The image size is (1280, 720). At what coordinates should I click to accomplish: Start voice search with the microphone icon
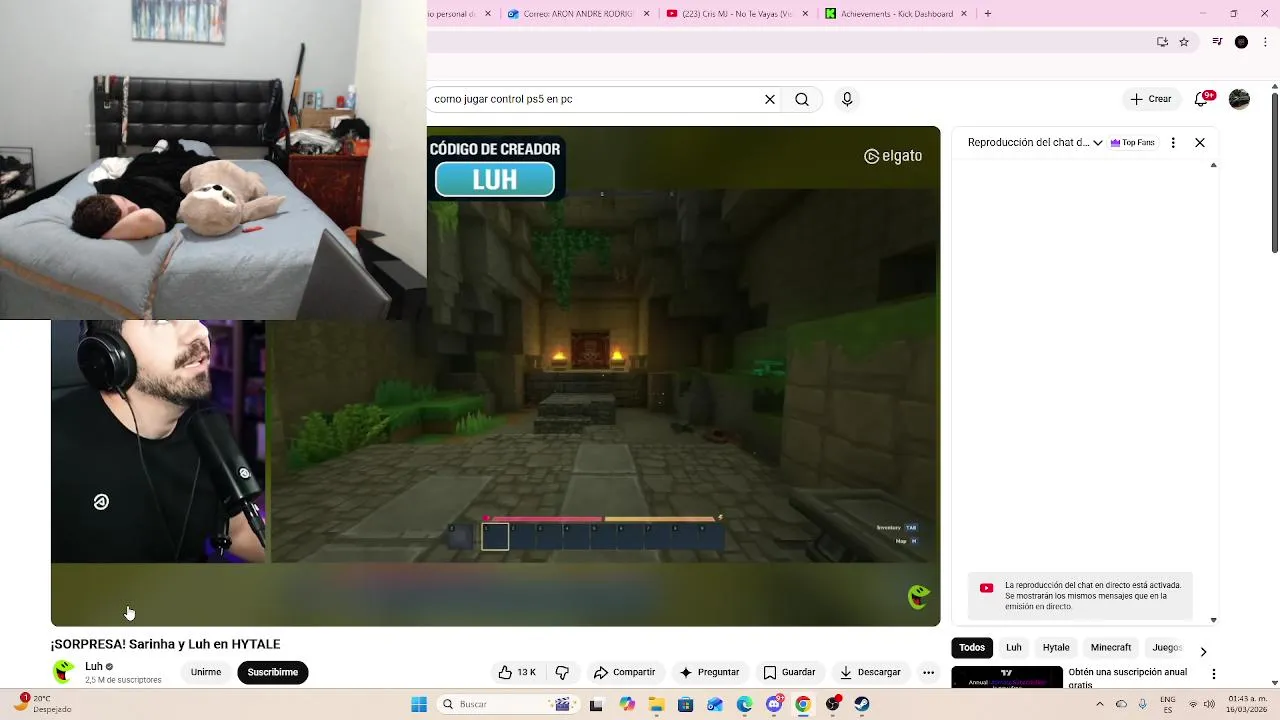847,99
